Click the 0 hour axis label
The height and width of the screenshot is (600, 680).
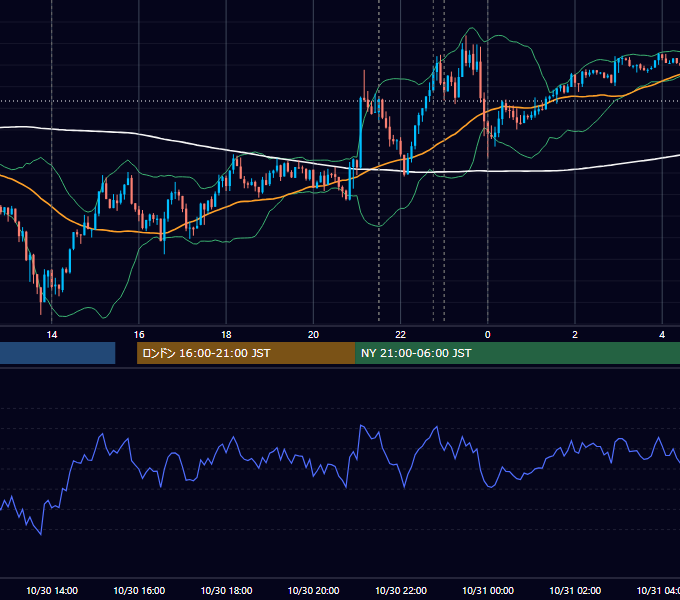[487, 335]
